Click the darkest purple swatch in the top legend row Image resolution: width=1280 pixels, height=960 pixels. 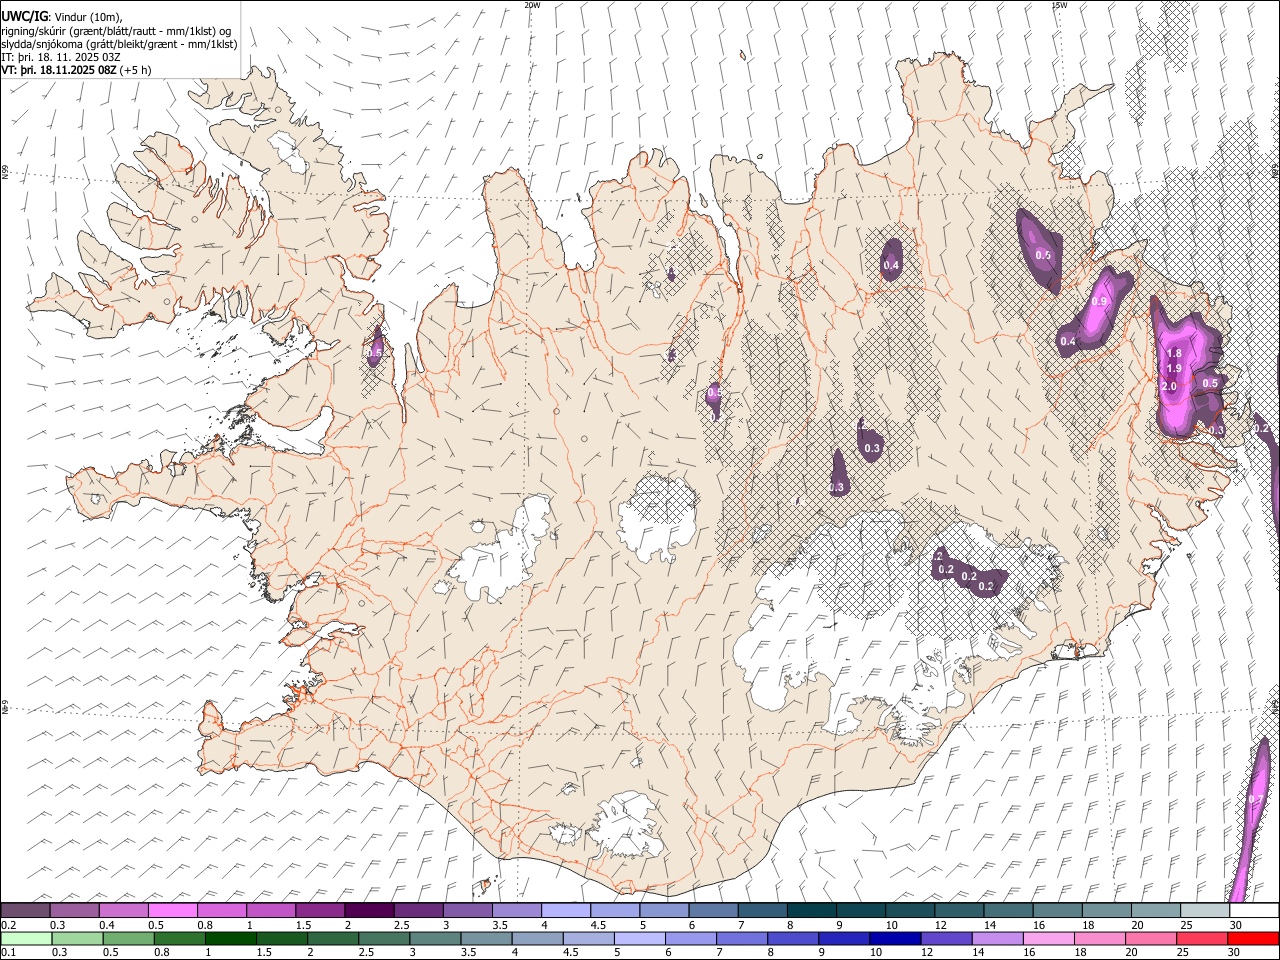click(x=369, y=911)
